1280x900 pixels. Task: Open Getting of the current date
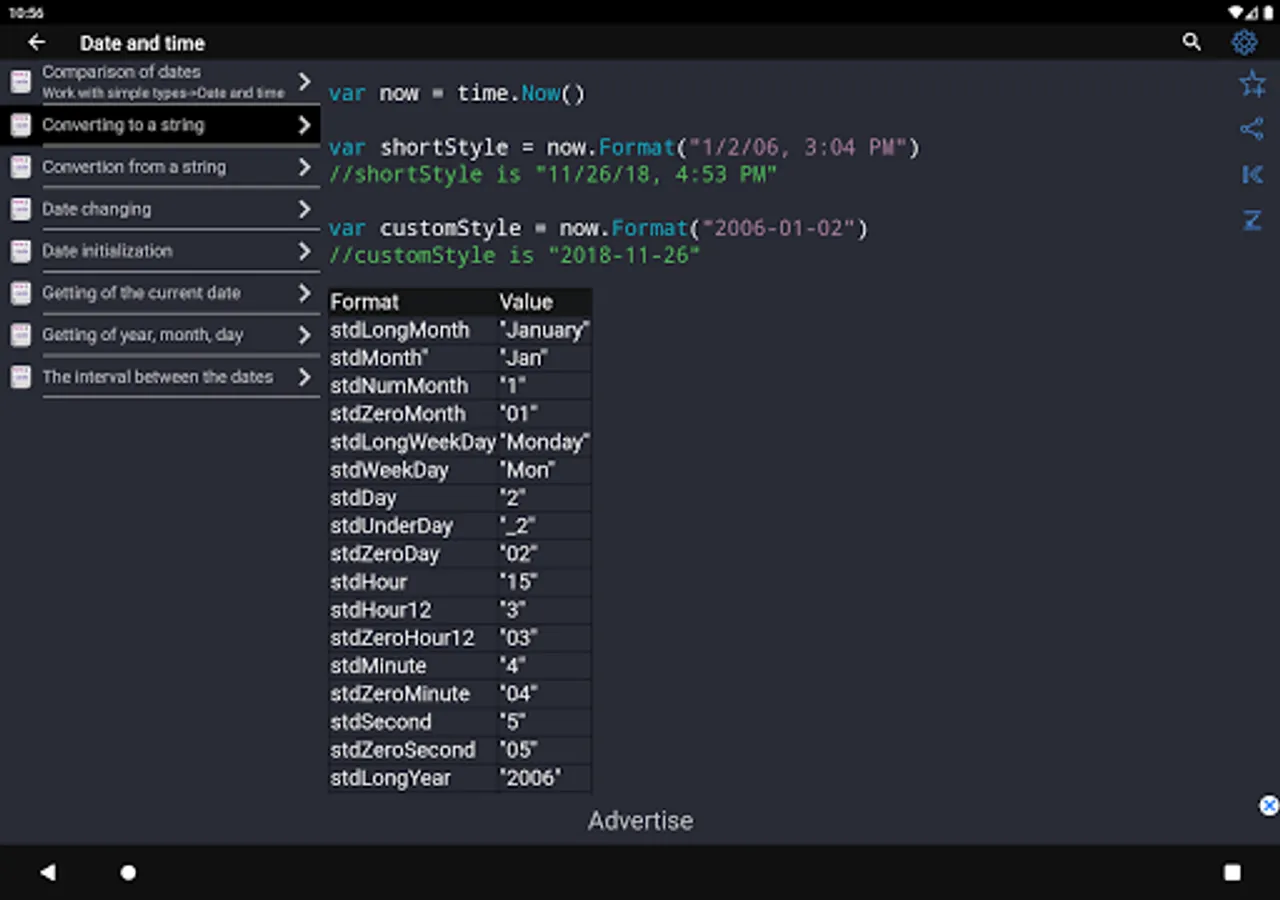click(x=141, y=293)
